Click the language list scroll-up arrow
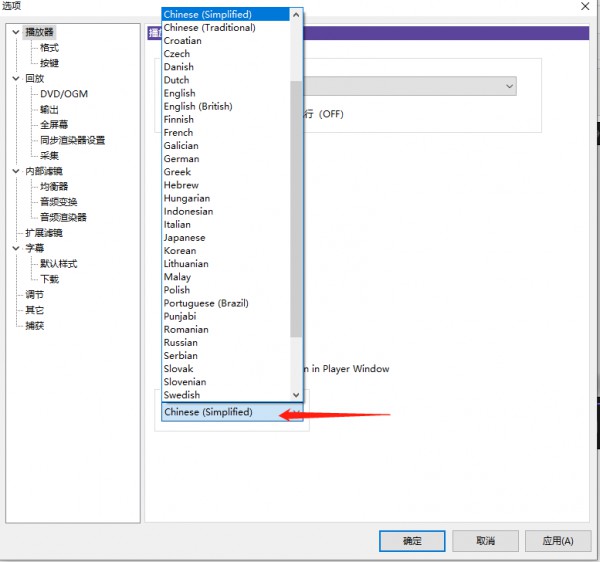This screenshot has height=562, width=600. (296, 15)
